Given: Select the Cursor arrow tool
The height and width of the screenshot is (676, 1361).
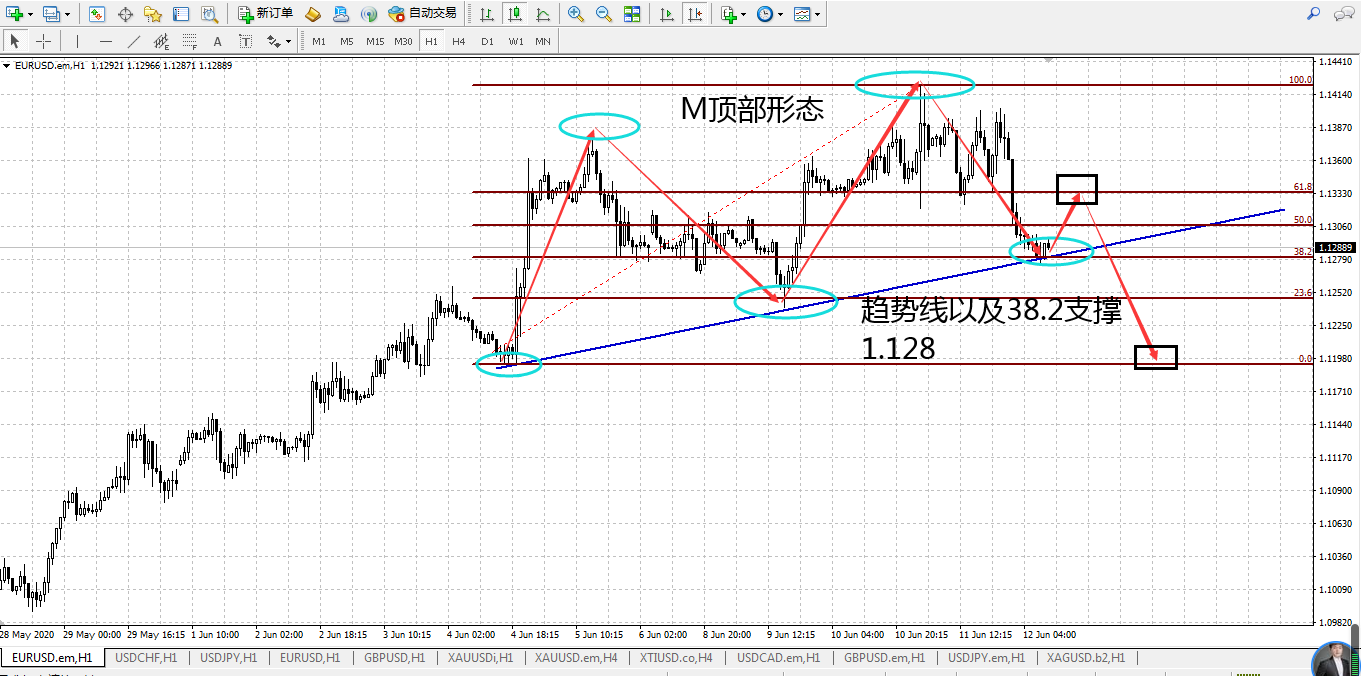Looking at the screenshot, I should tap(15, 41).
